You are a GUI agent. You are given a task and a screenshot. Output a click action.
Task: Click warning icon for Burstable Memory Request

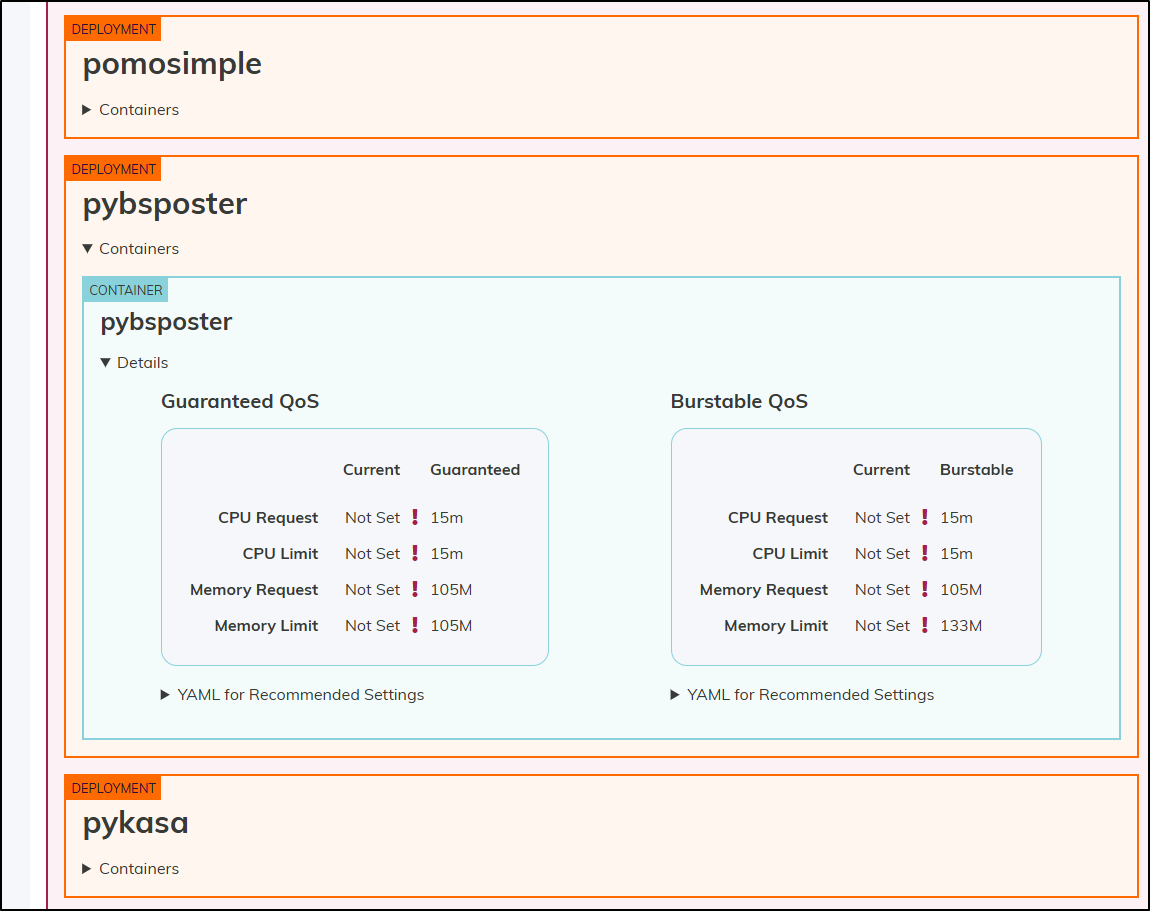click(x=925, y=590)
